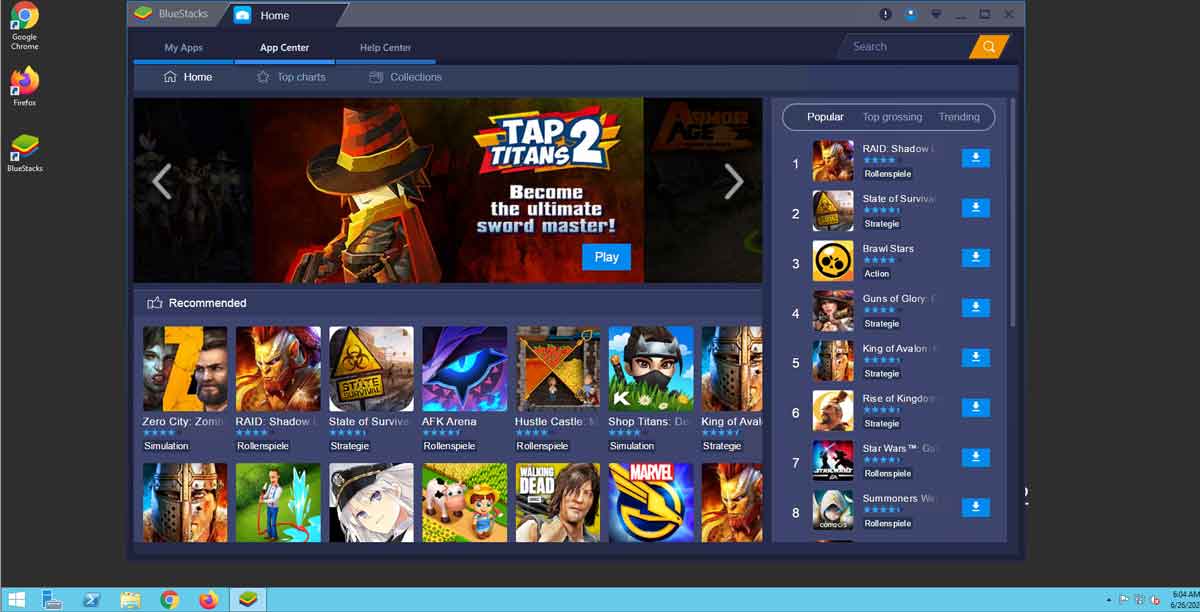
Task: Open File Explorer from the taskbar
Action: click(130, 600)
